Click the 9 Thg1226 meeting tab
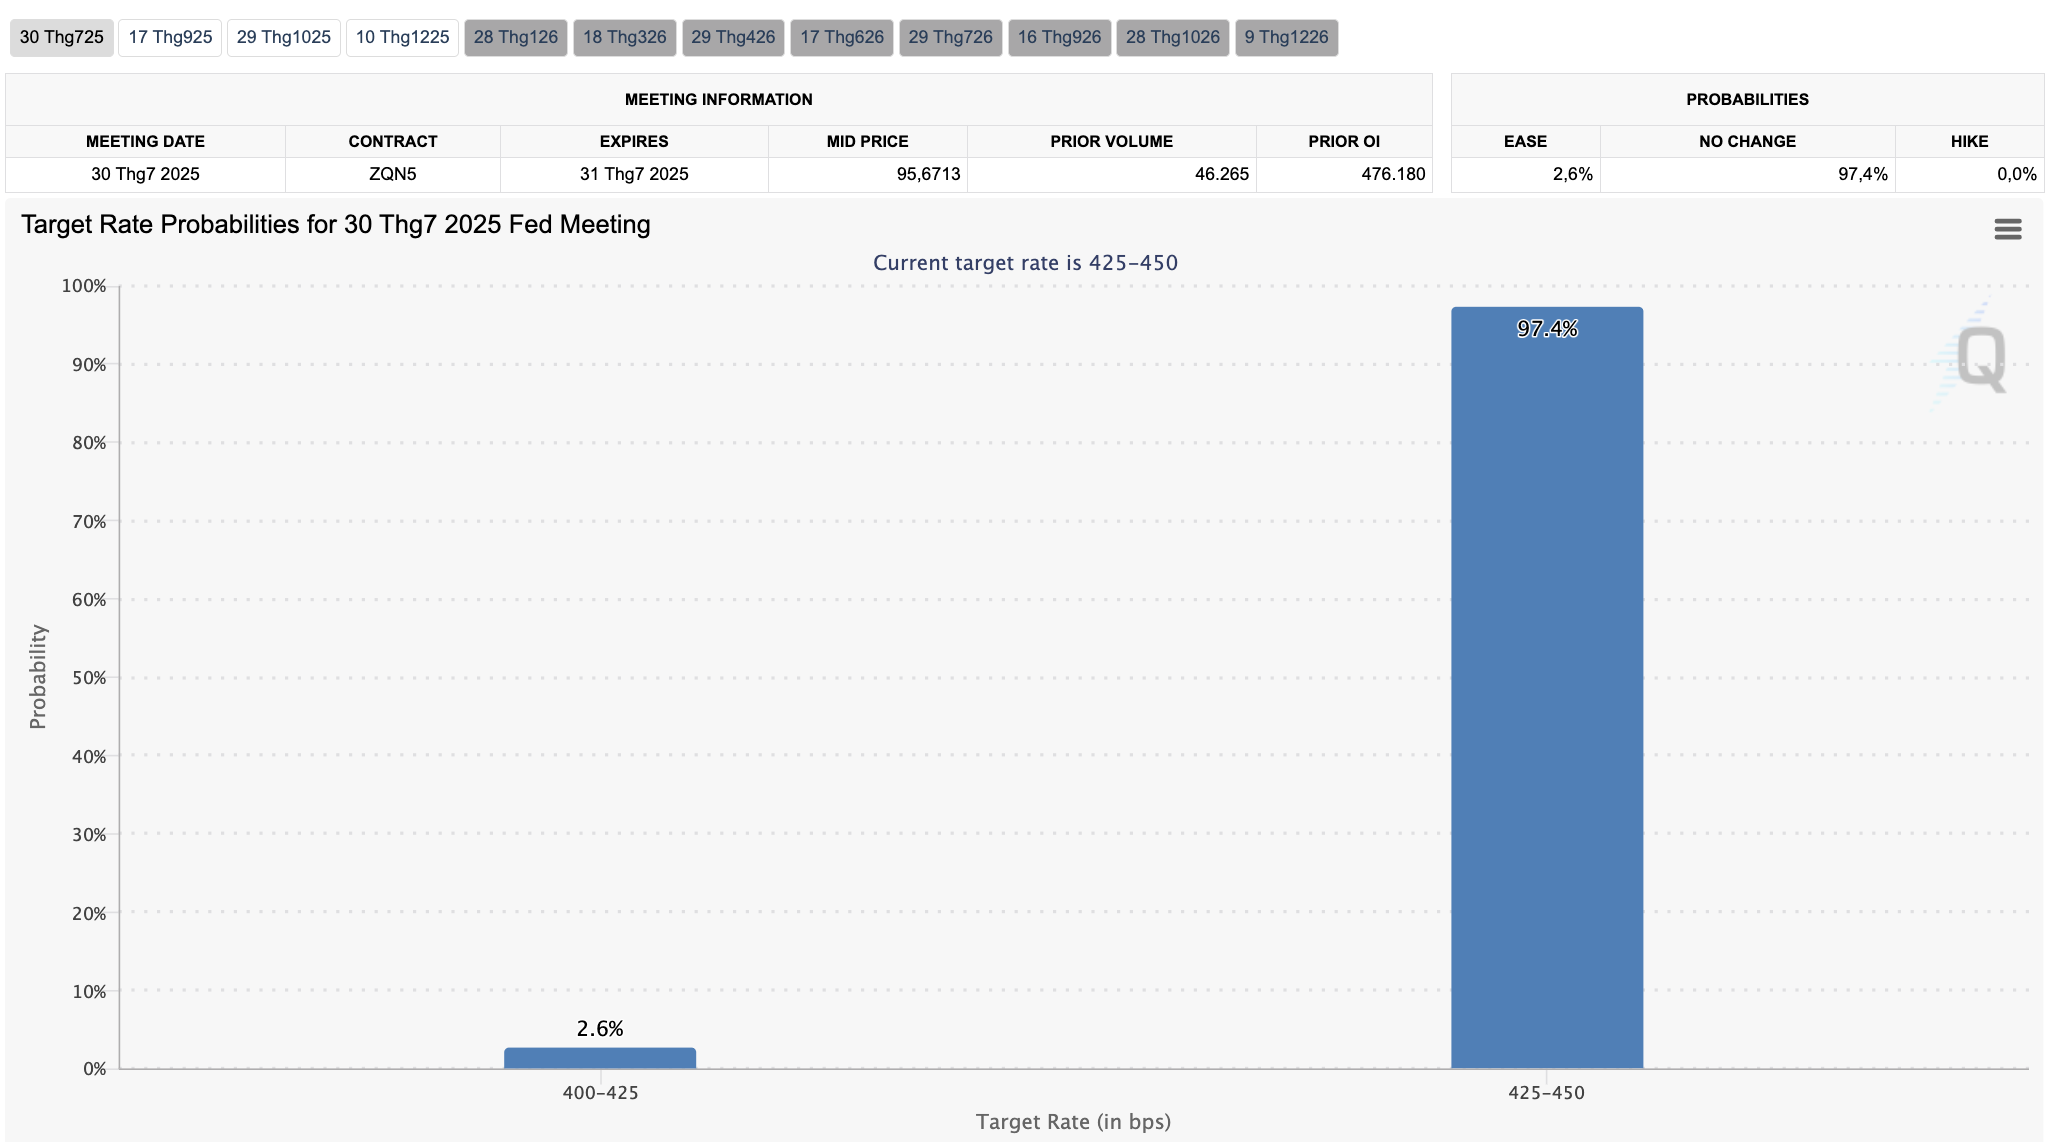2060x1142 pixels. [x=1286, y=38]
